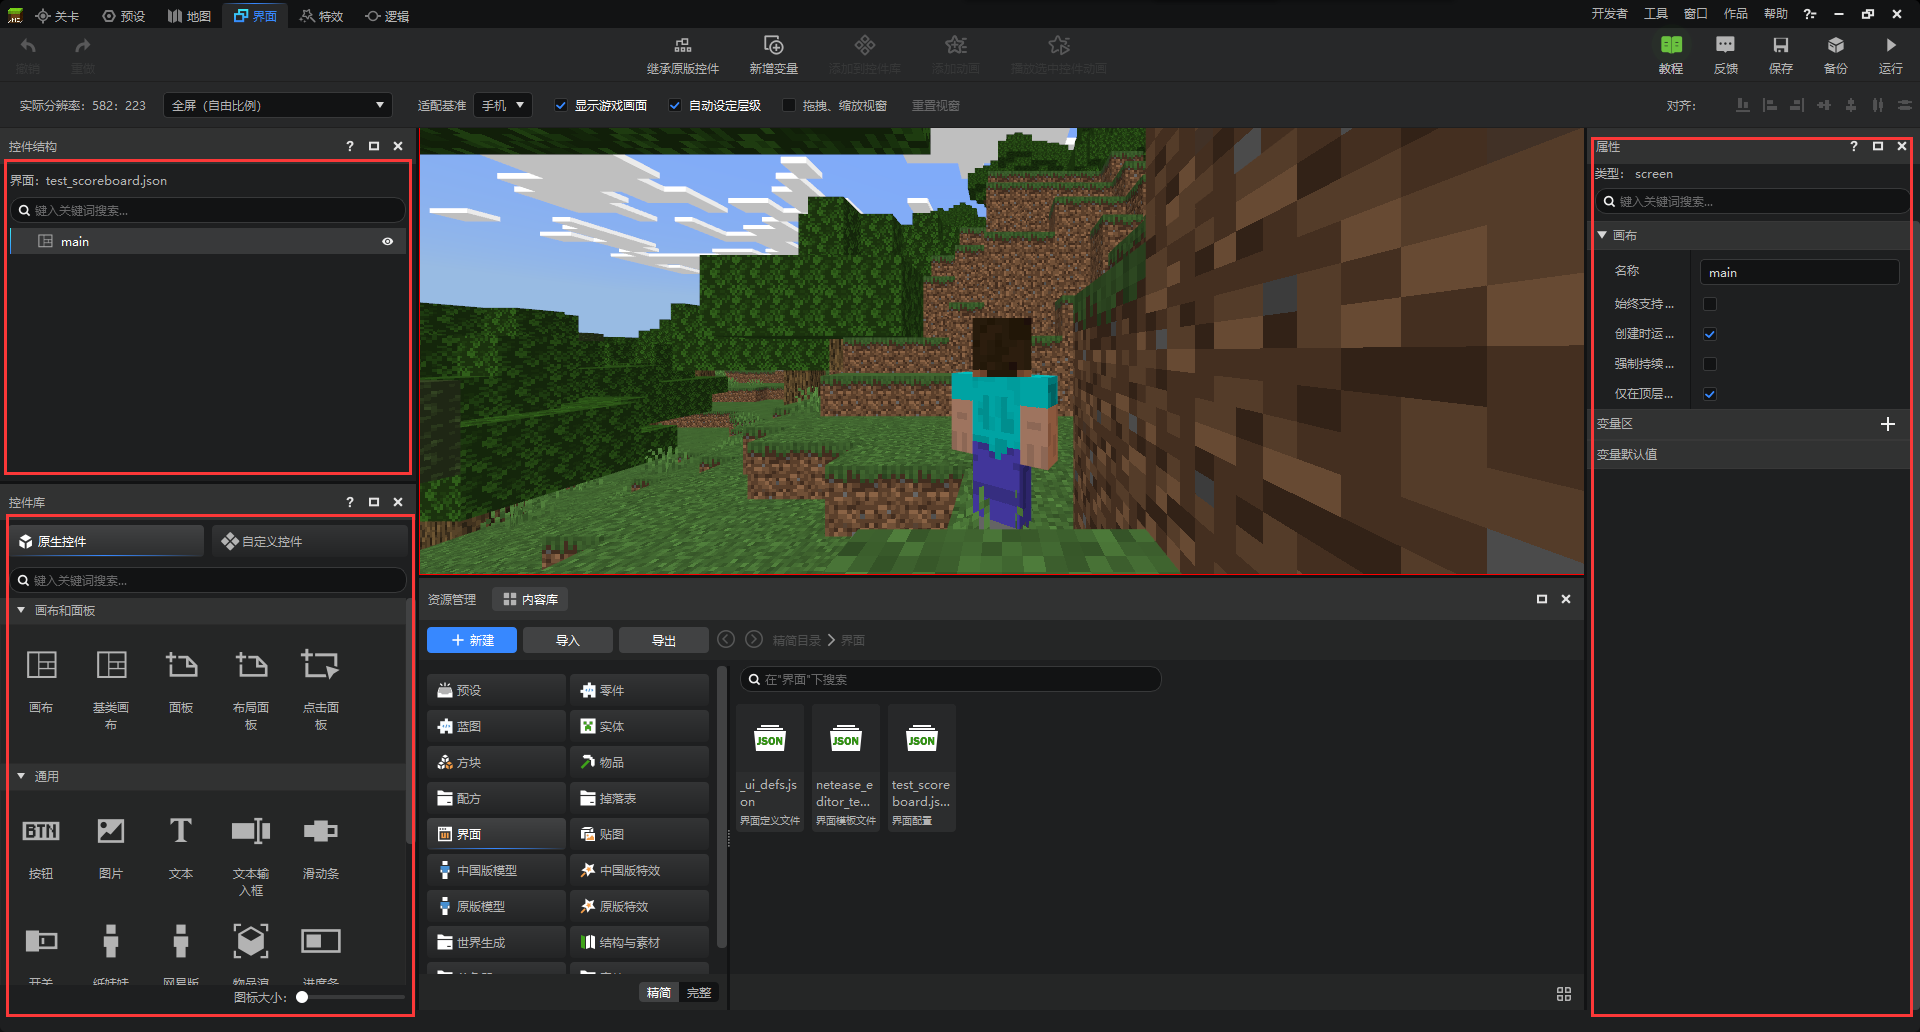Uncheck the 自动设定层级 checkbox
The image size is (1920, 1032).
pos(675,105)
